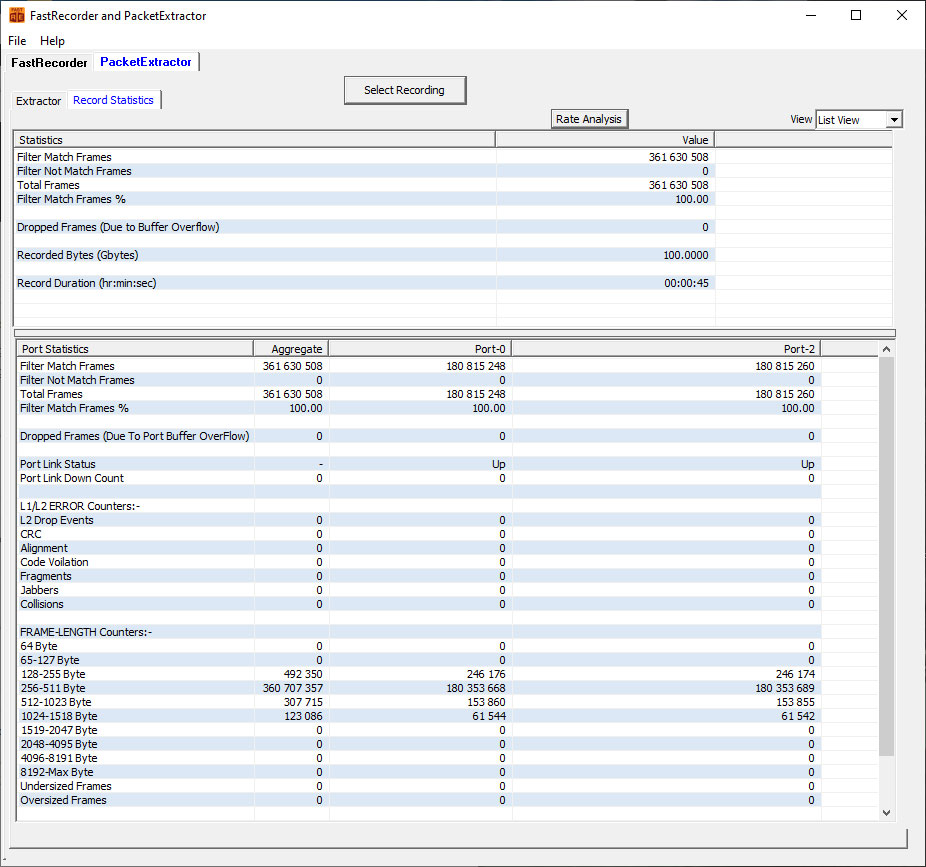Click the Recorded Bytes value 100.0000

click(686, 255)
